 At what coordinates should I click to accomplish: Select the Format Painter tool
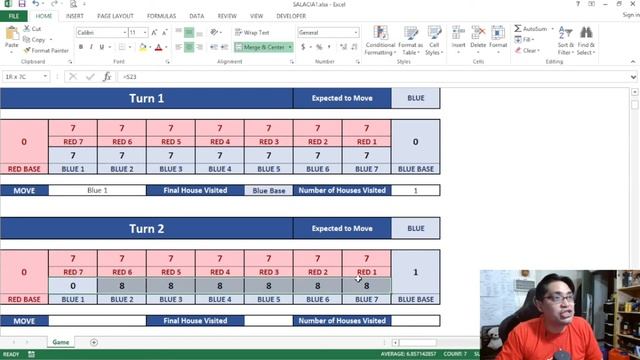[46, 51]
